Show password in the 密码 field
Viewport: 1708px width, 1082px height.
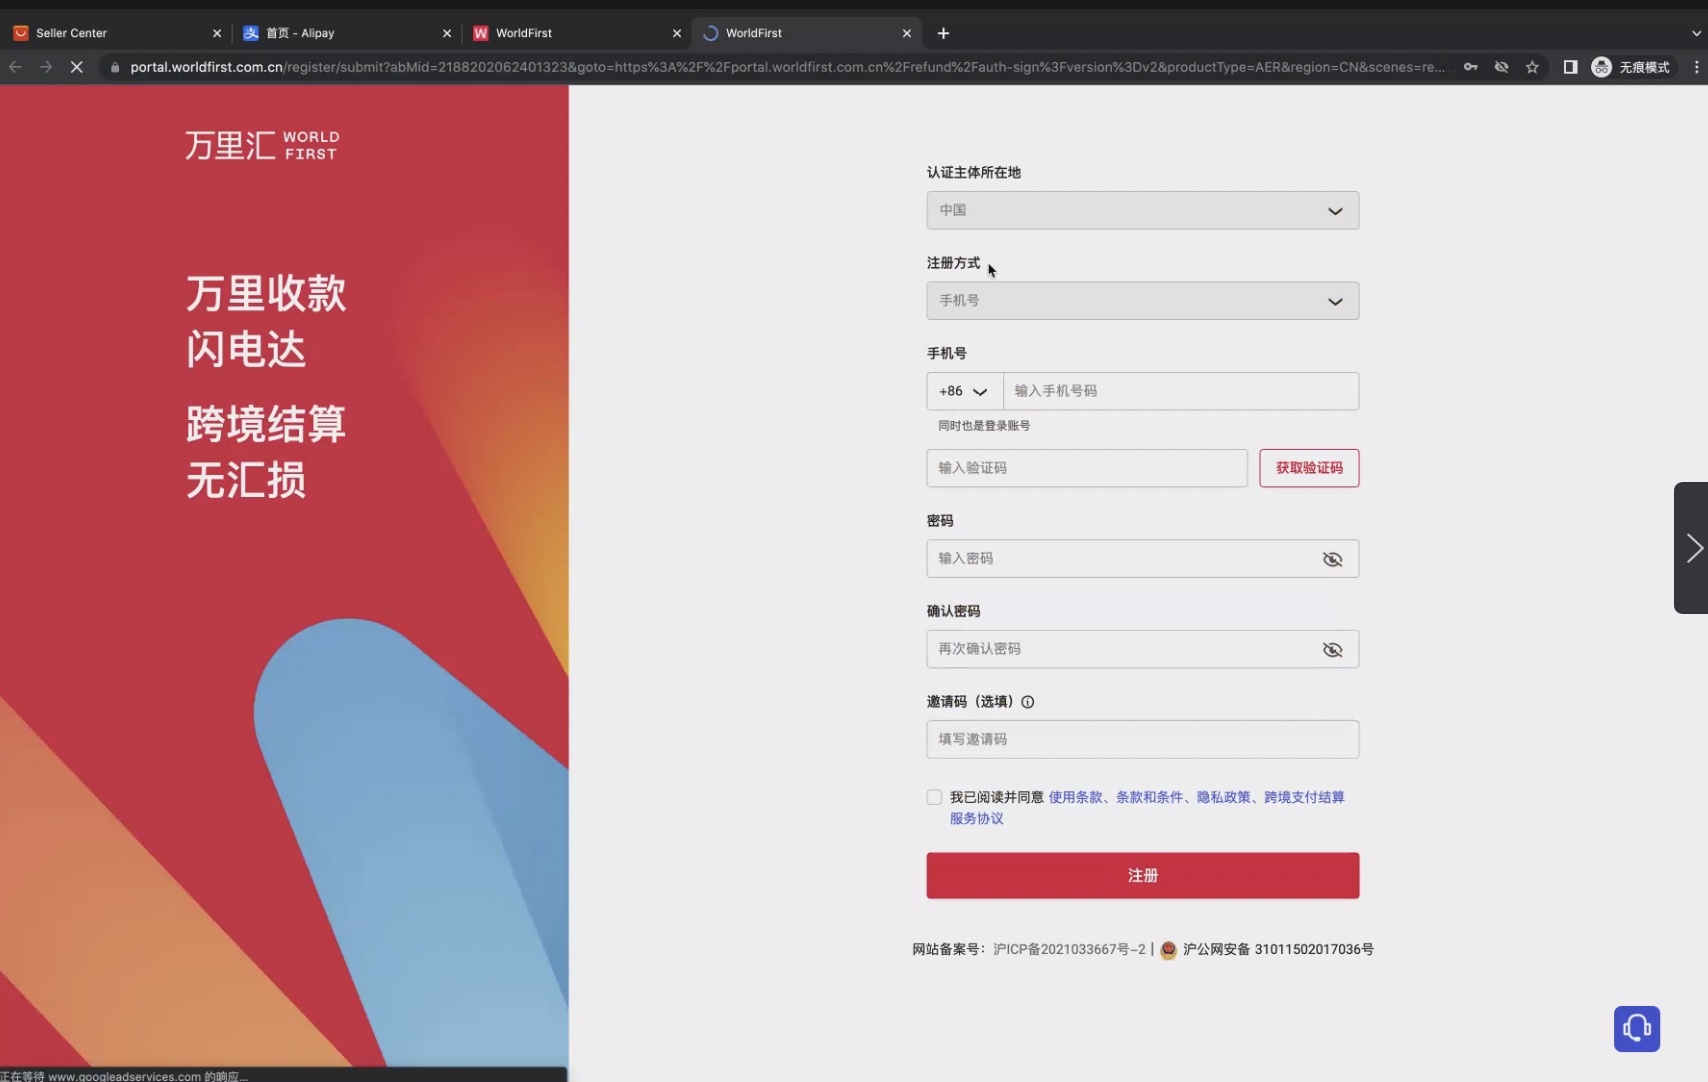click(1332, 559)
